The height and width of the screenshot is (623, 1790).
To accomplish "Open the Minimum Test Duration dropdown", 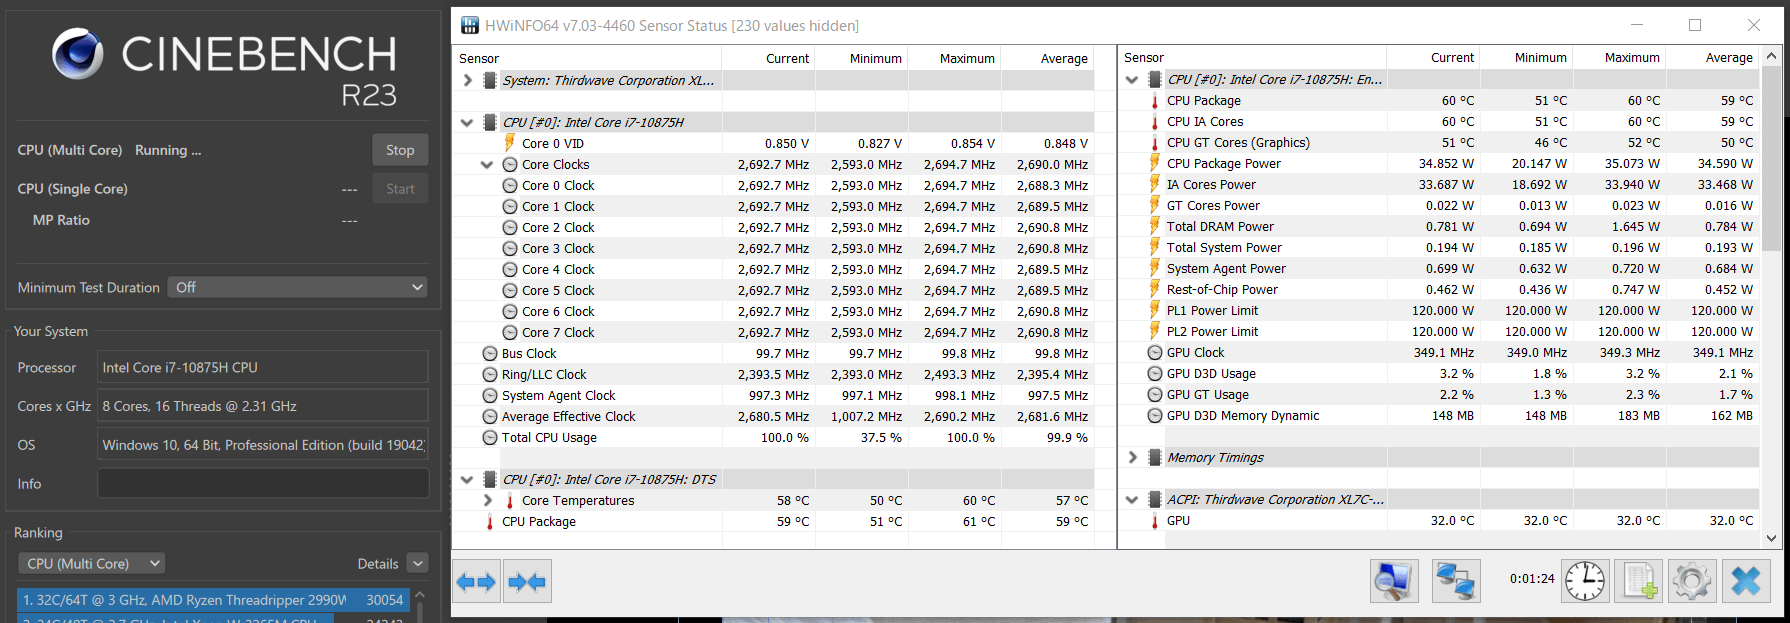I will click(x=297, y=287).
